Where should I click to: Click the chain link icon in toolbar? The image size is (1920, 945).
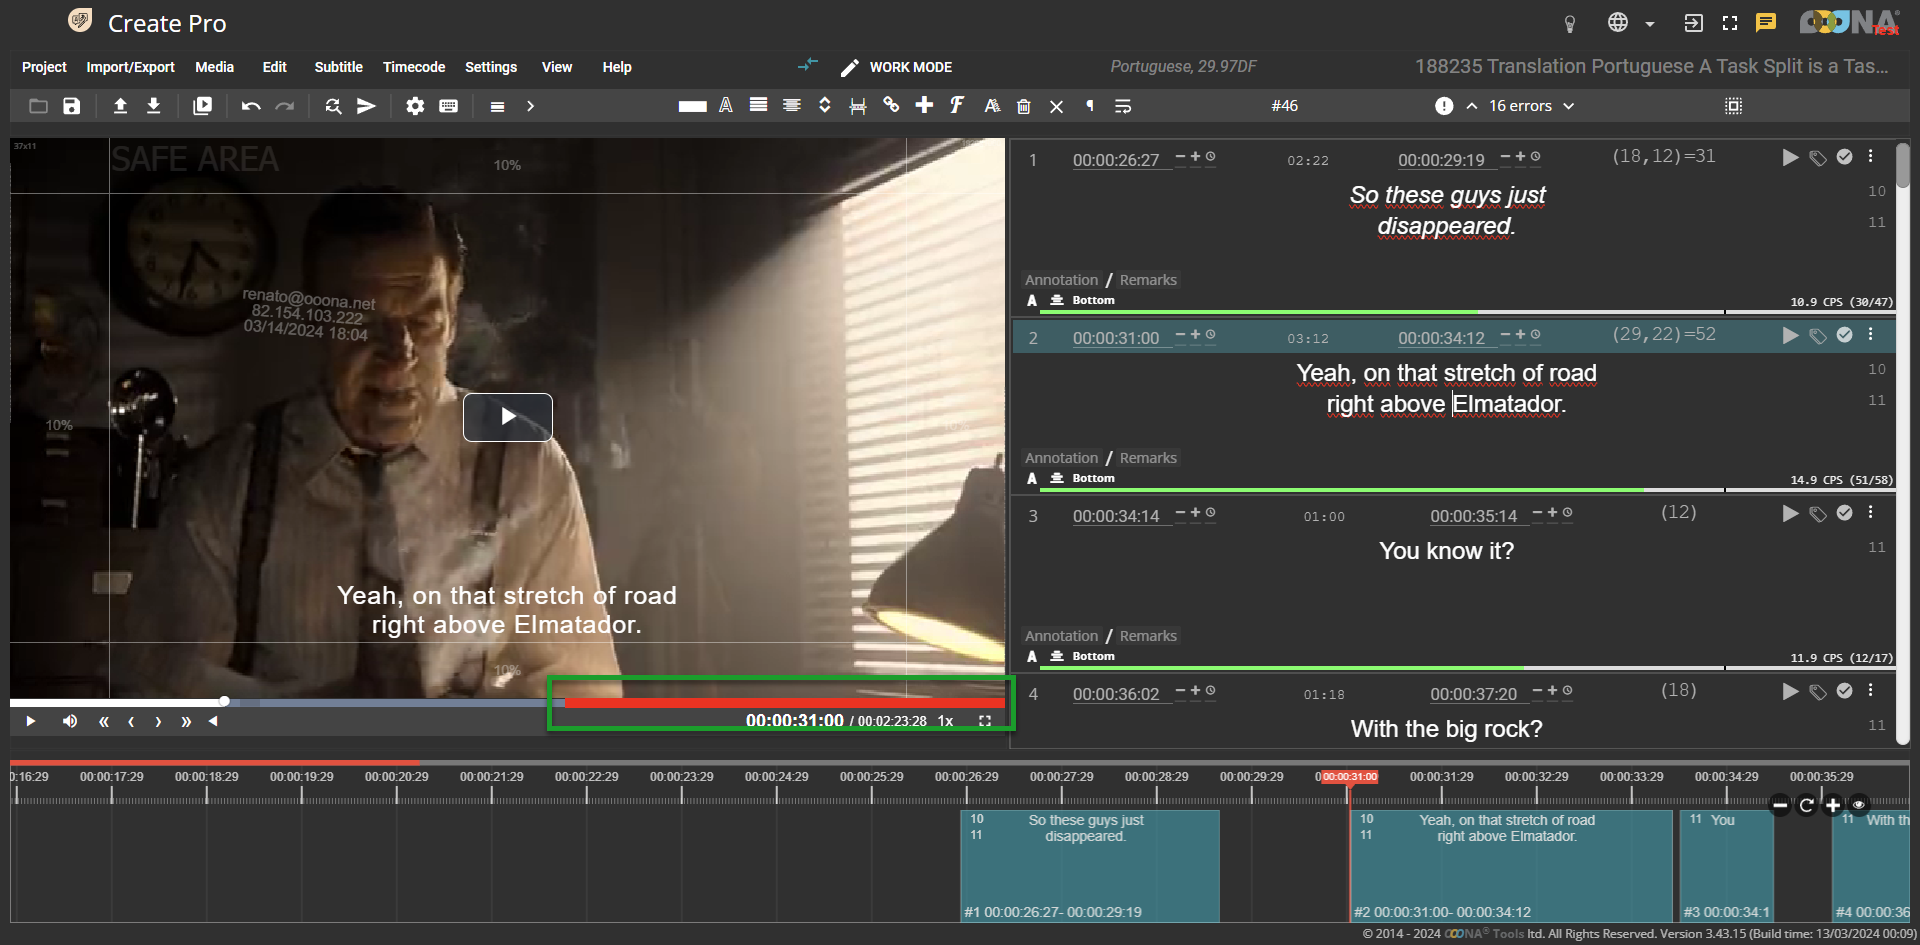click(891, 105)
